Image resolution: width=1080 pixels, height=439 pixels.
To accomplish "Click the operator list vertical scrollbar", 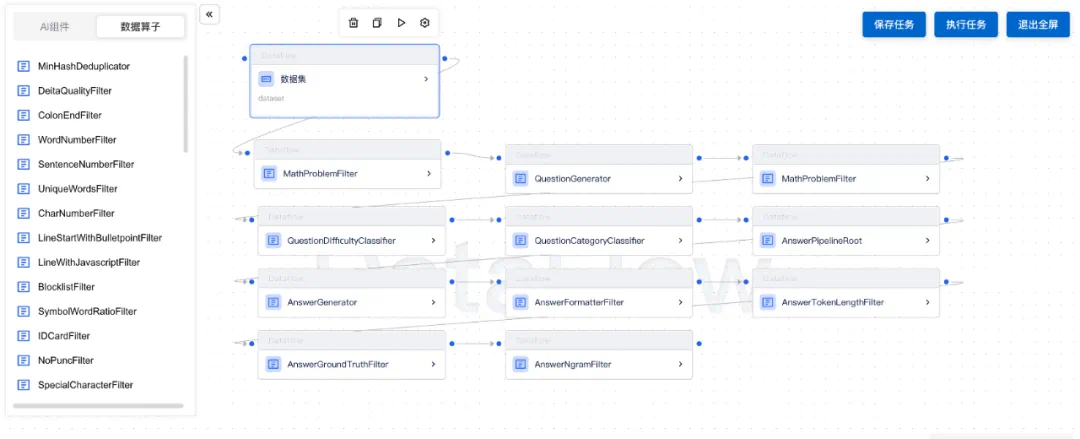I will pos(185,103).
